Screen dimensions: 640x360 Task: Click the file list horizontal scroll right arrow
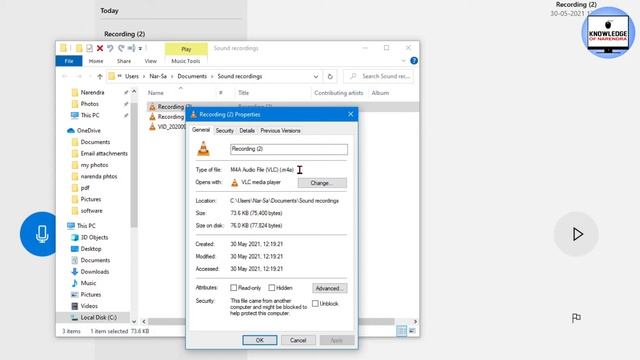point(415,322)
